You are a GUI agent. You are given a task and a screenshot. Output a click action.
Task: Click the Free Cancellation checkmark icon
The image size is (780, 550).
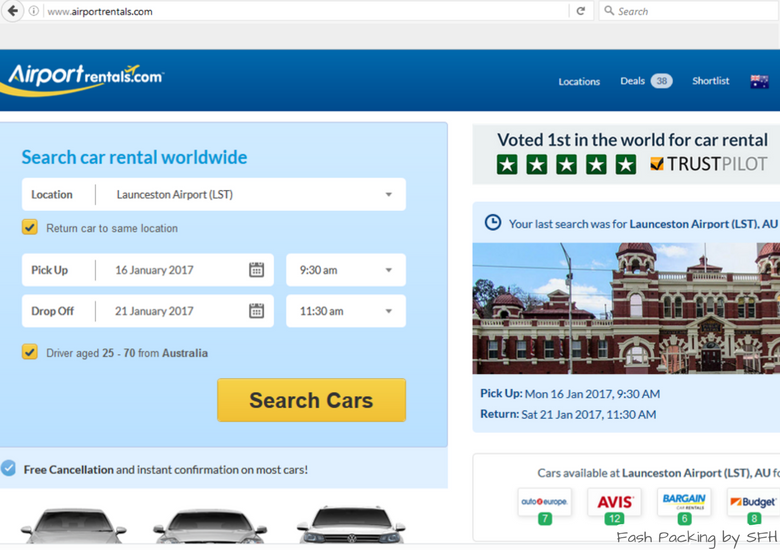[8, 468]
